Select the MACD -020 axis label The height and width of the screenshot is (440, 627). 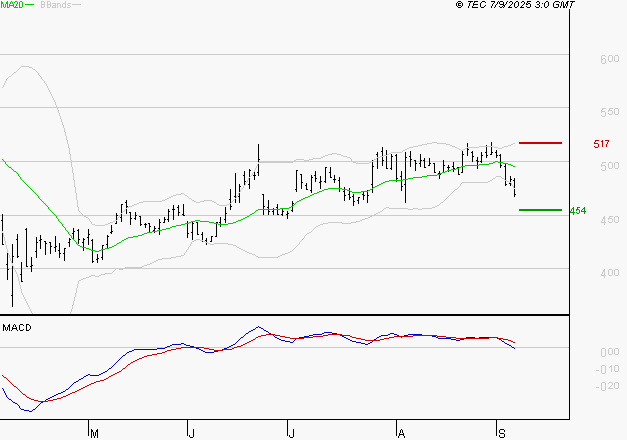(607, 386)
